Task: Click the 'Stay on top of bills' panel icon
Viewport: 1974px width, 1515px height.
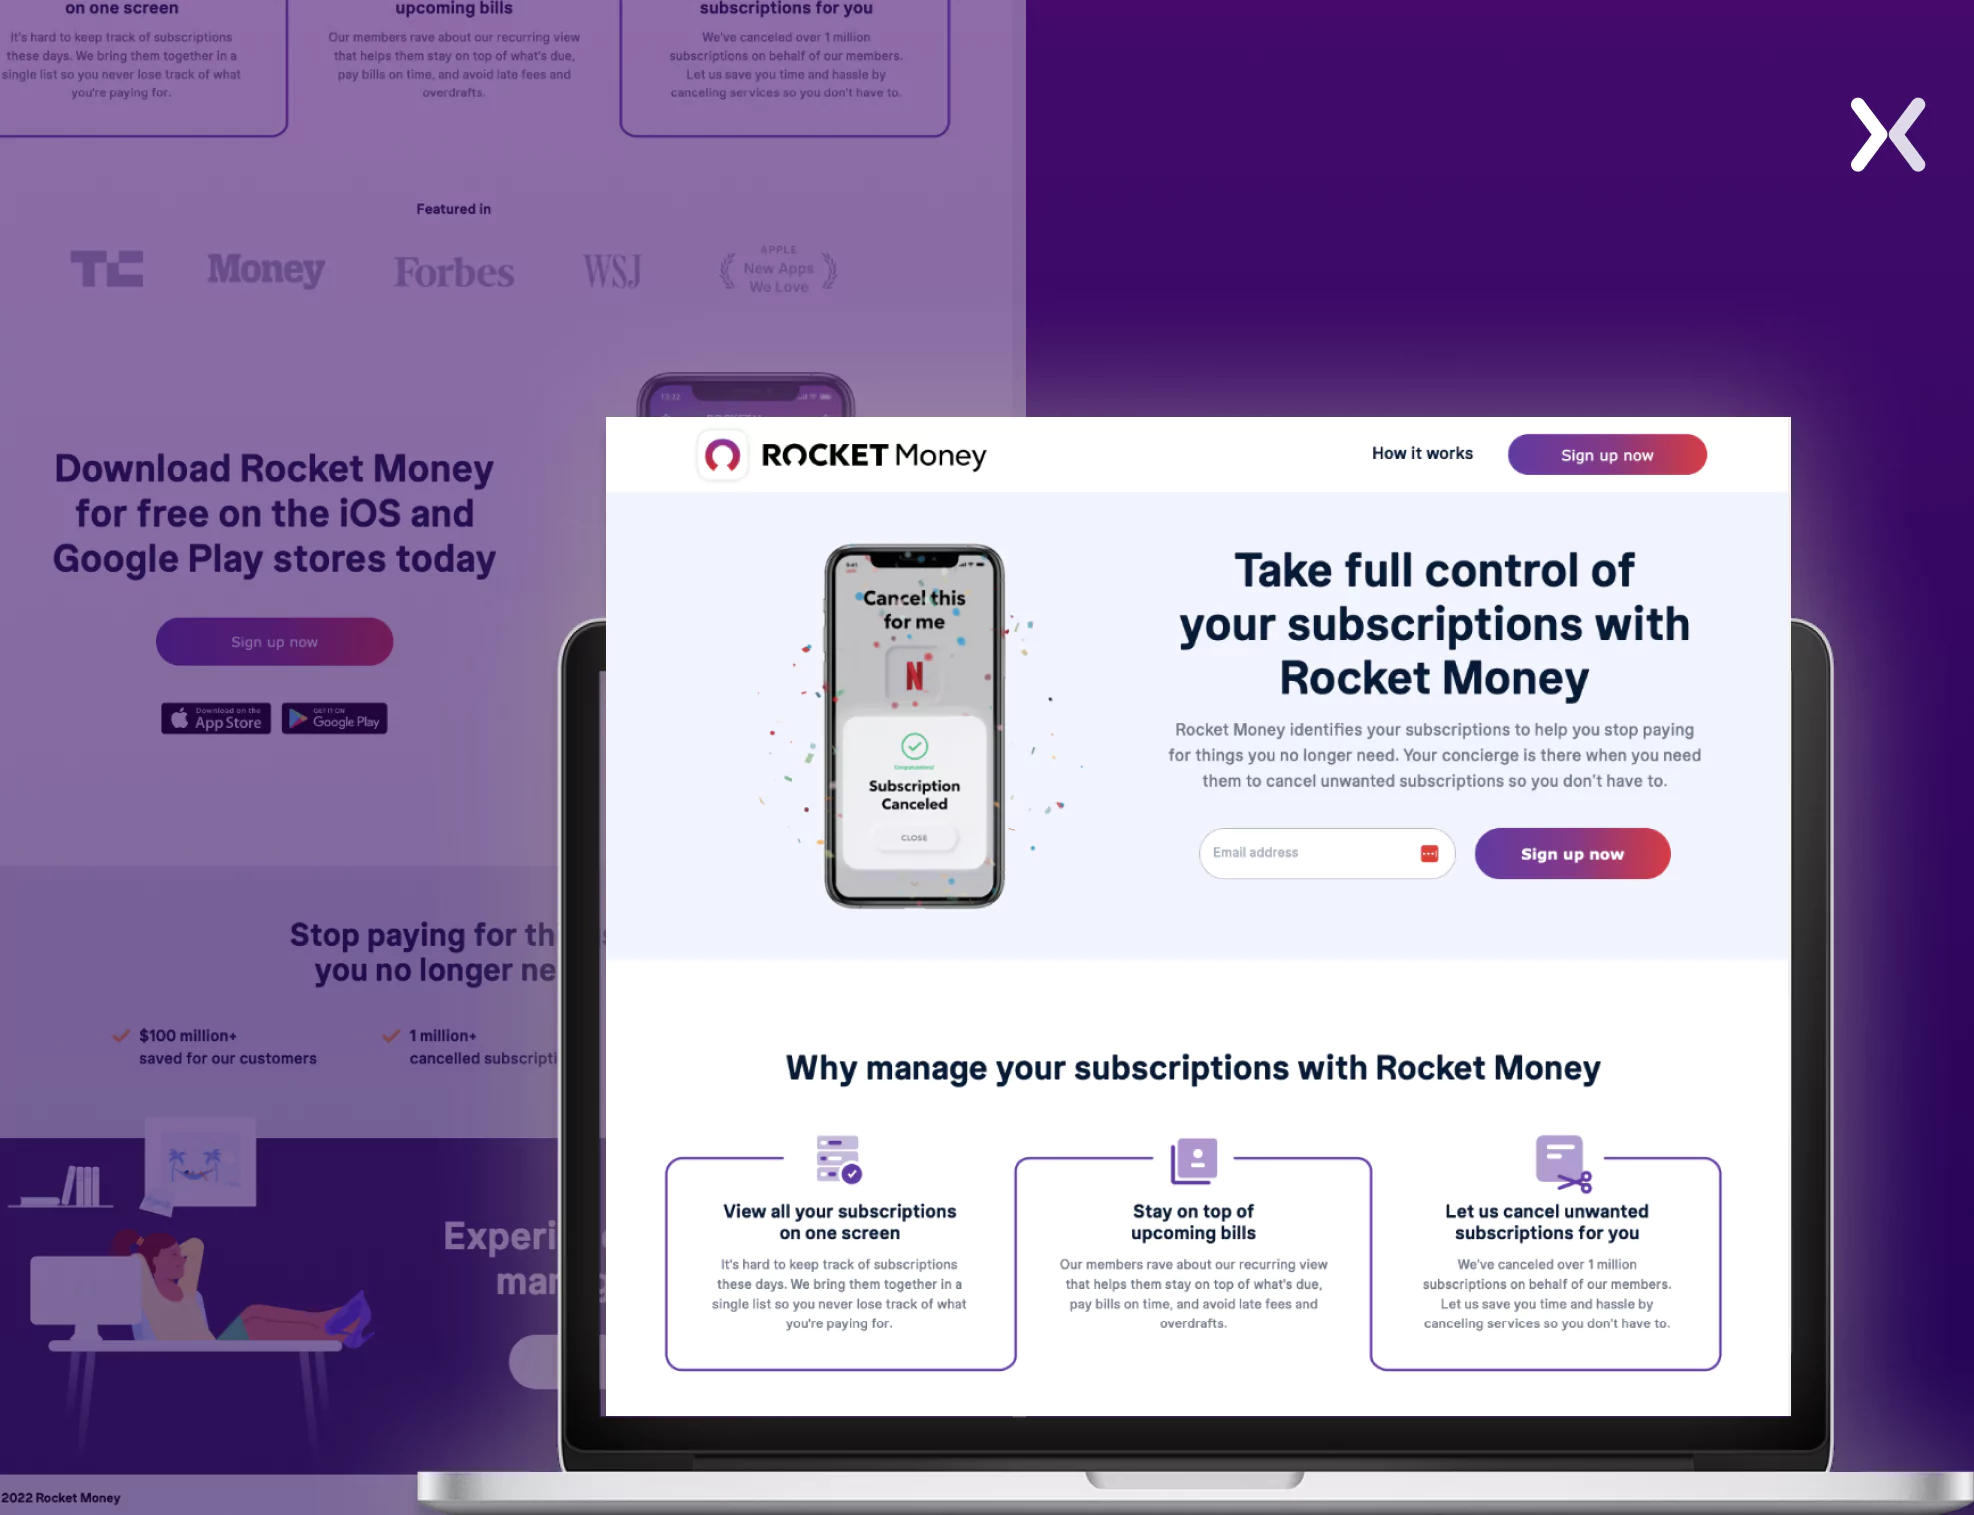Action: 1193,1159
